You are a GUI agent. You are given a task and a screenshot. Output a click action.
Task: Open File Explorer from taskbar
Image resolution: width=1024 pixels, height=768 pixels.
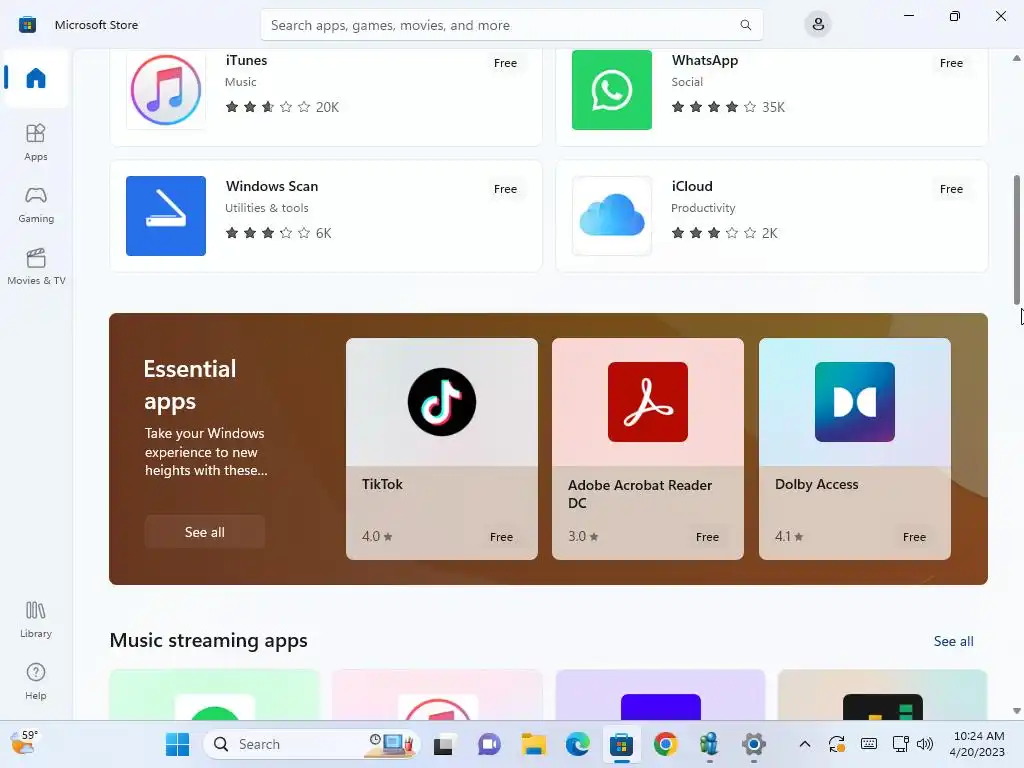[x=534, y=744]
